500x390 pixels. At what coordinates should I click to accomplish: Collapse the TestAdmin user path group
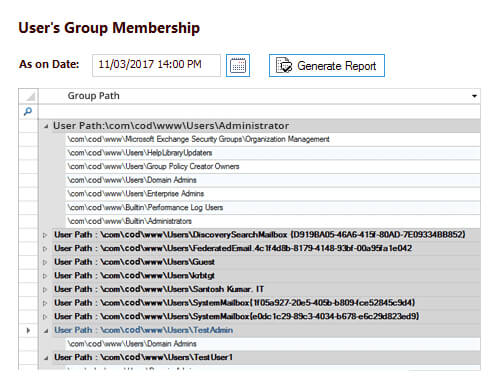[46, 331]
